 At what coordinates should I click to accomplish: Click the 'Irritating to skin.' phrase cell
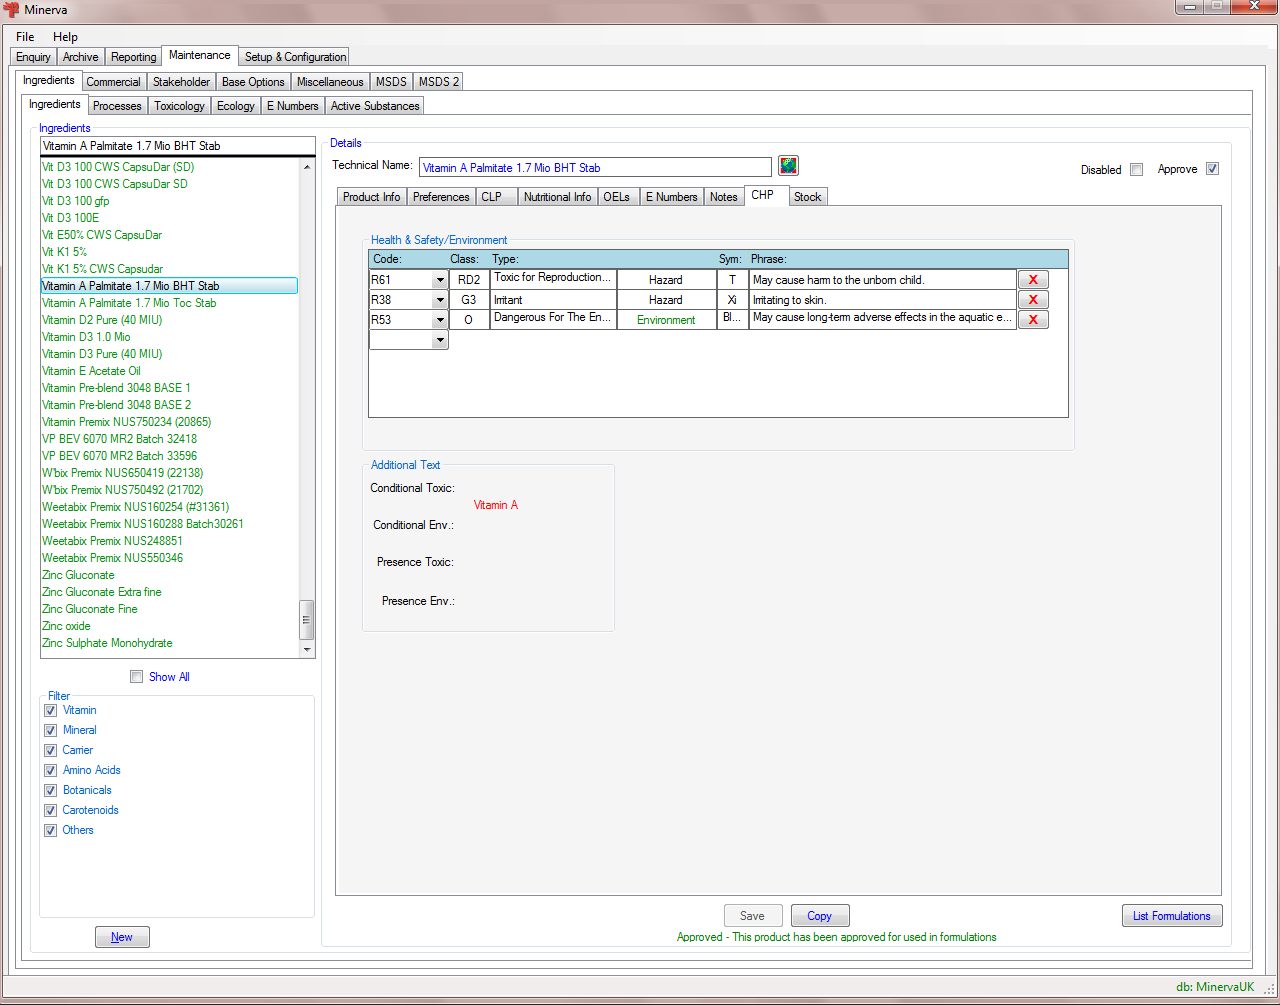883,300
